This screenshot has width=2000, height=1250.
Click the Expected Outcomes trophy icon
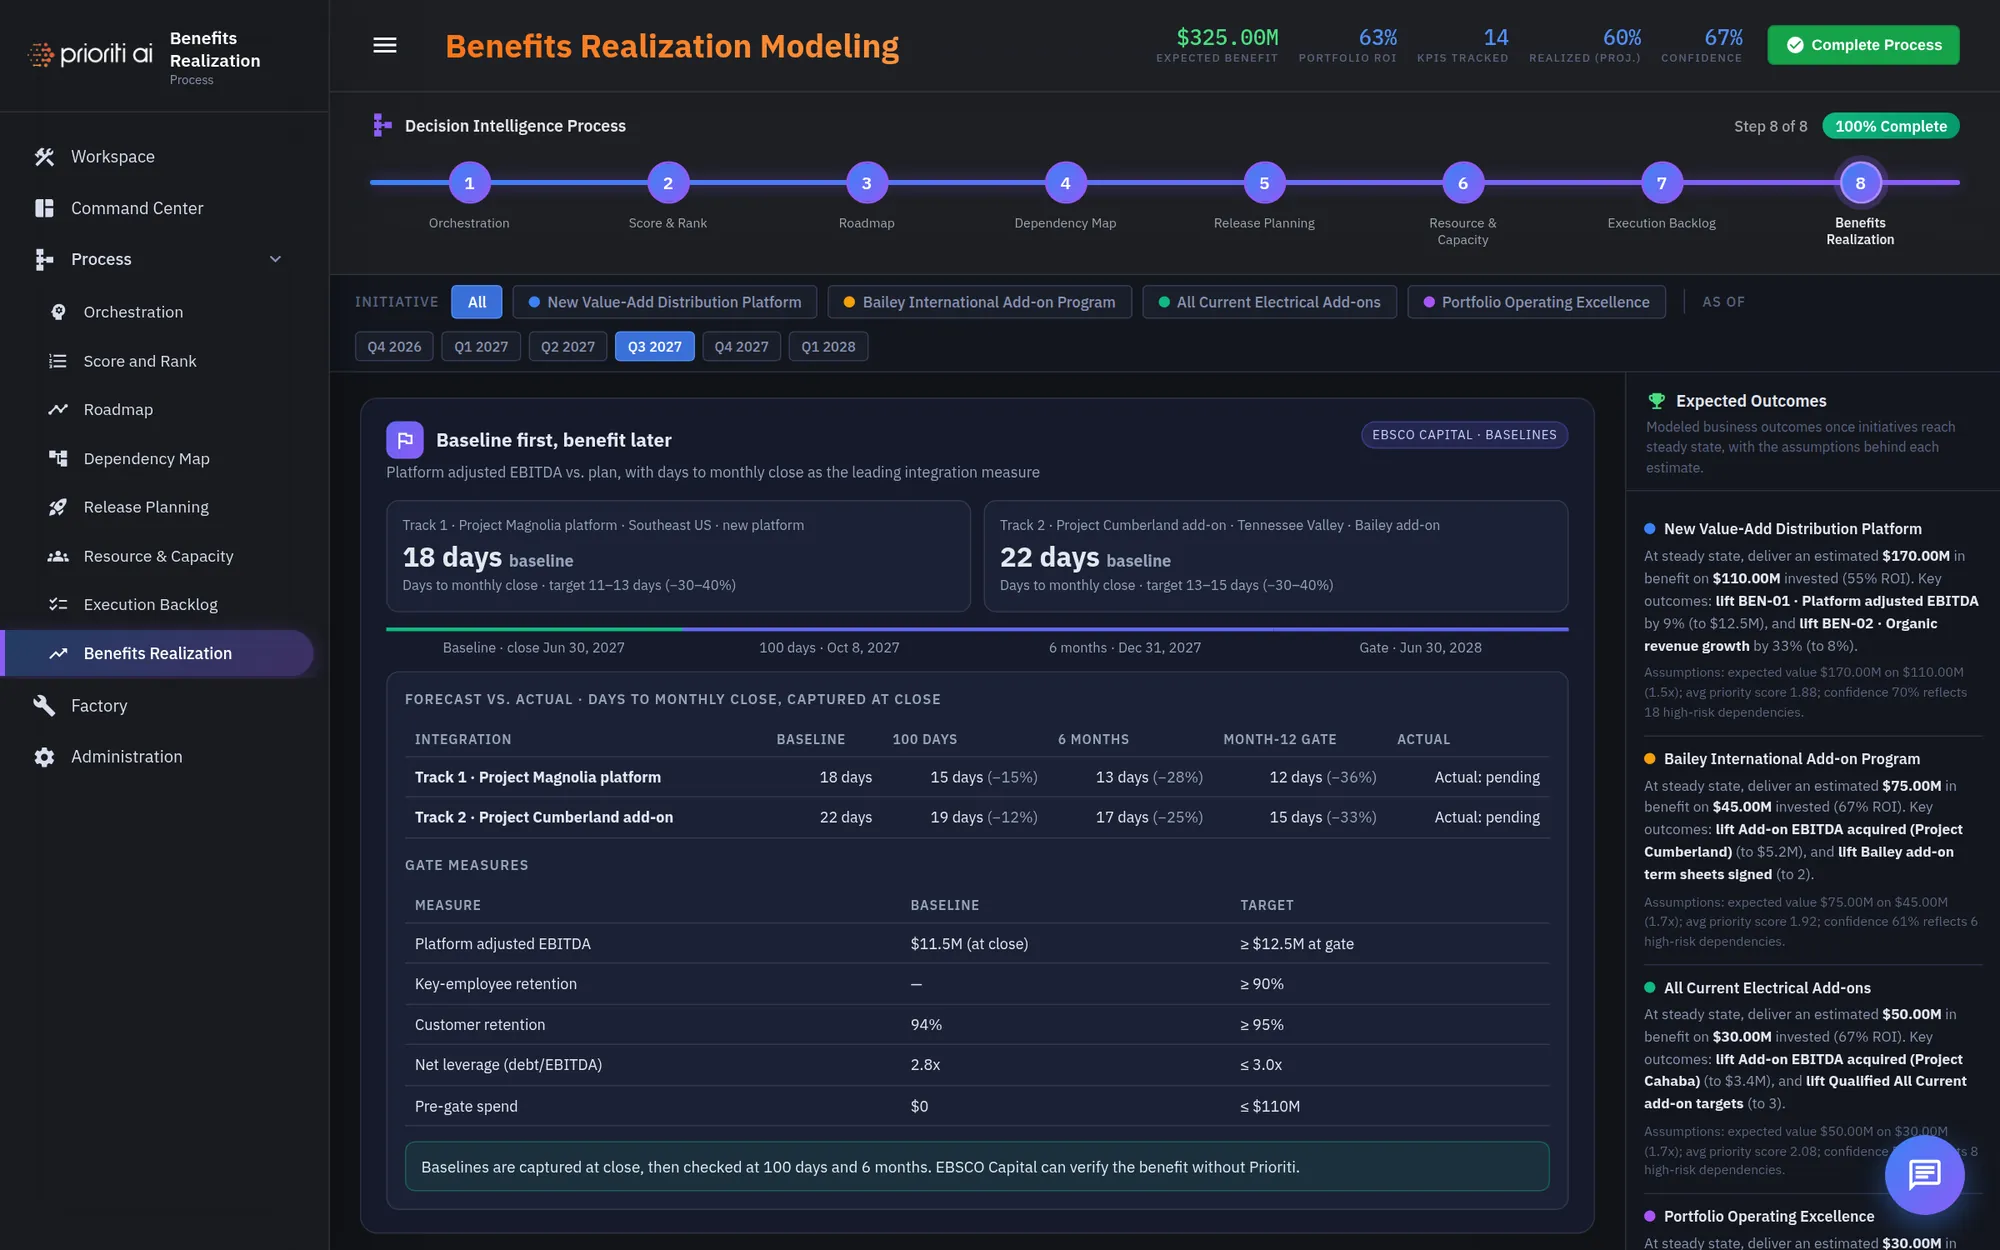[x=1656, y=401]
